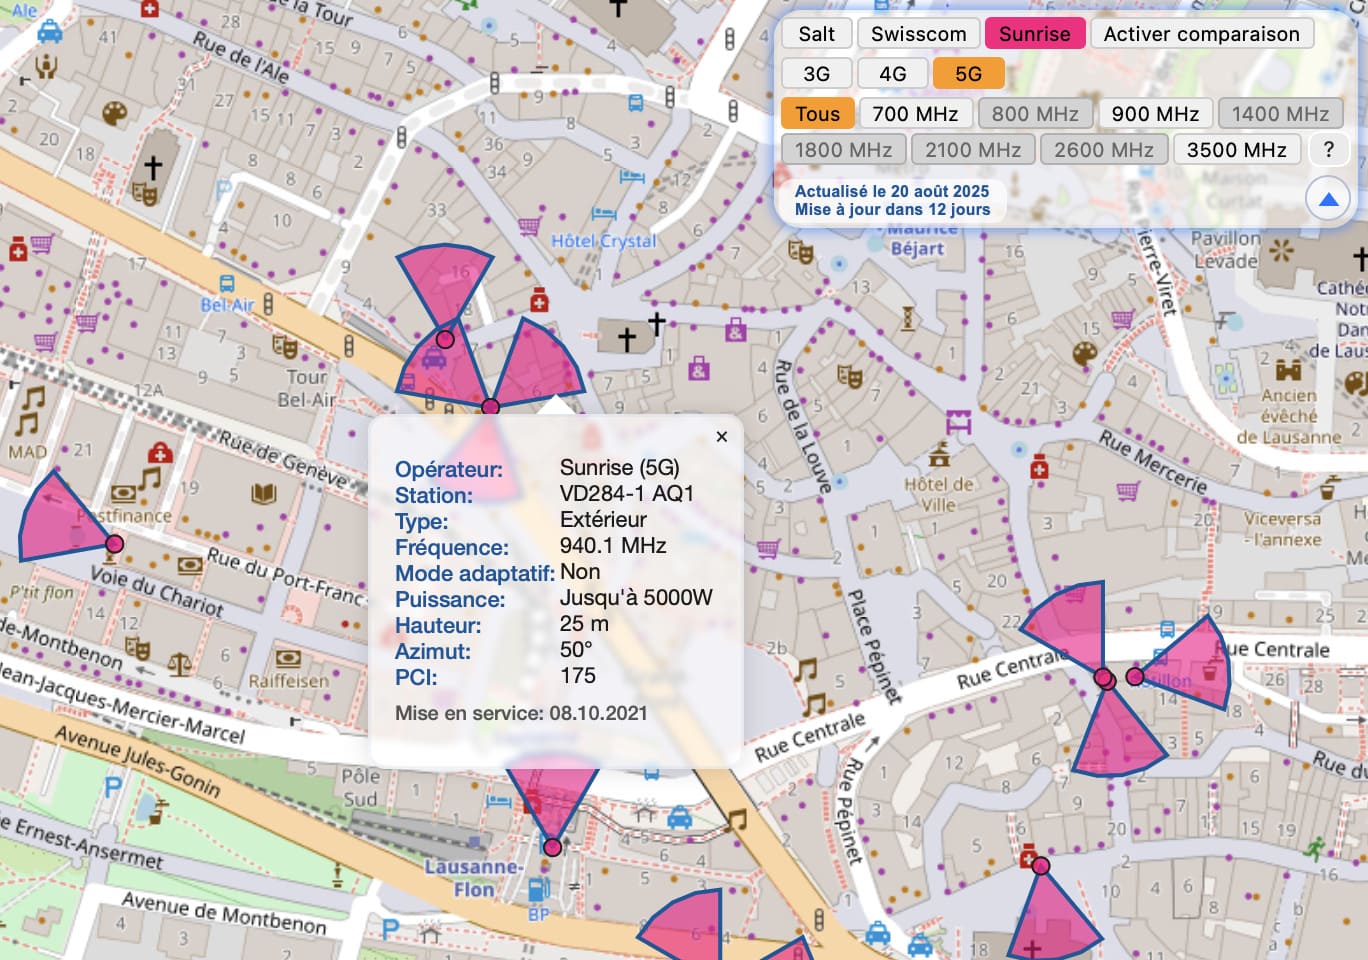Image resolution: width=1368 pixels, height=960 pixels.
Task: Click frequency value '940.1 MHz'
Action: tap(613, 545)
